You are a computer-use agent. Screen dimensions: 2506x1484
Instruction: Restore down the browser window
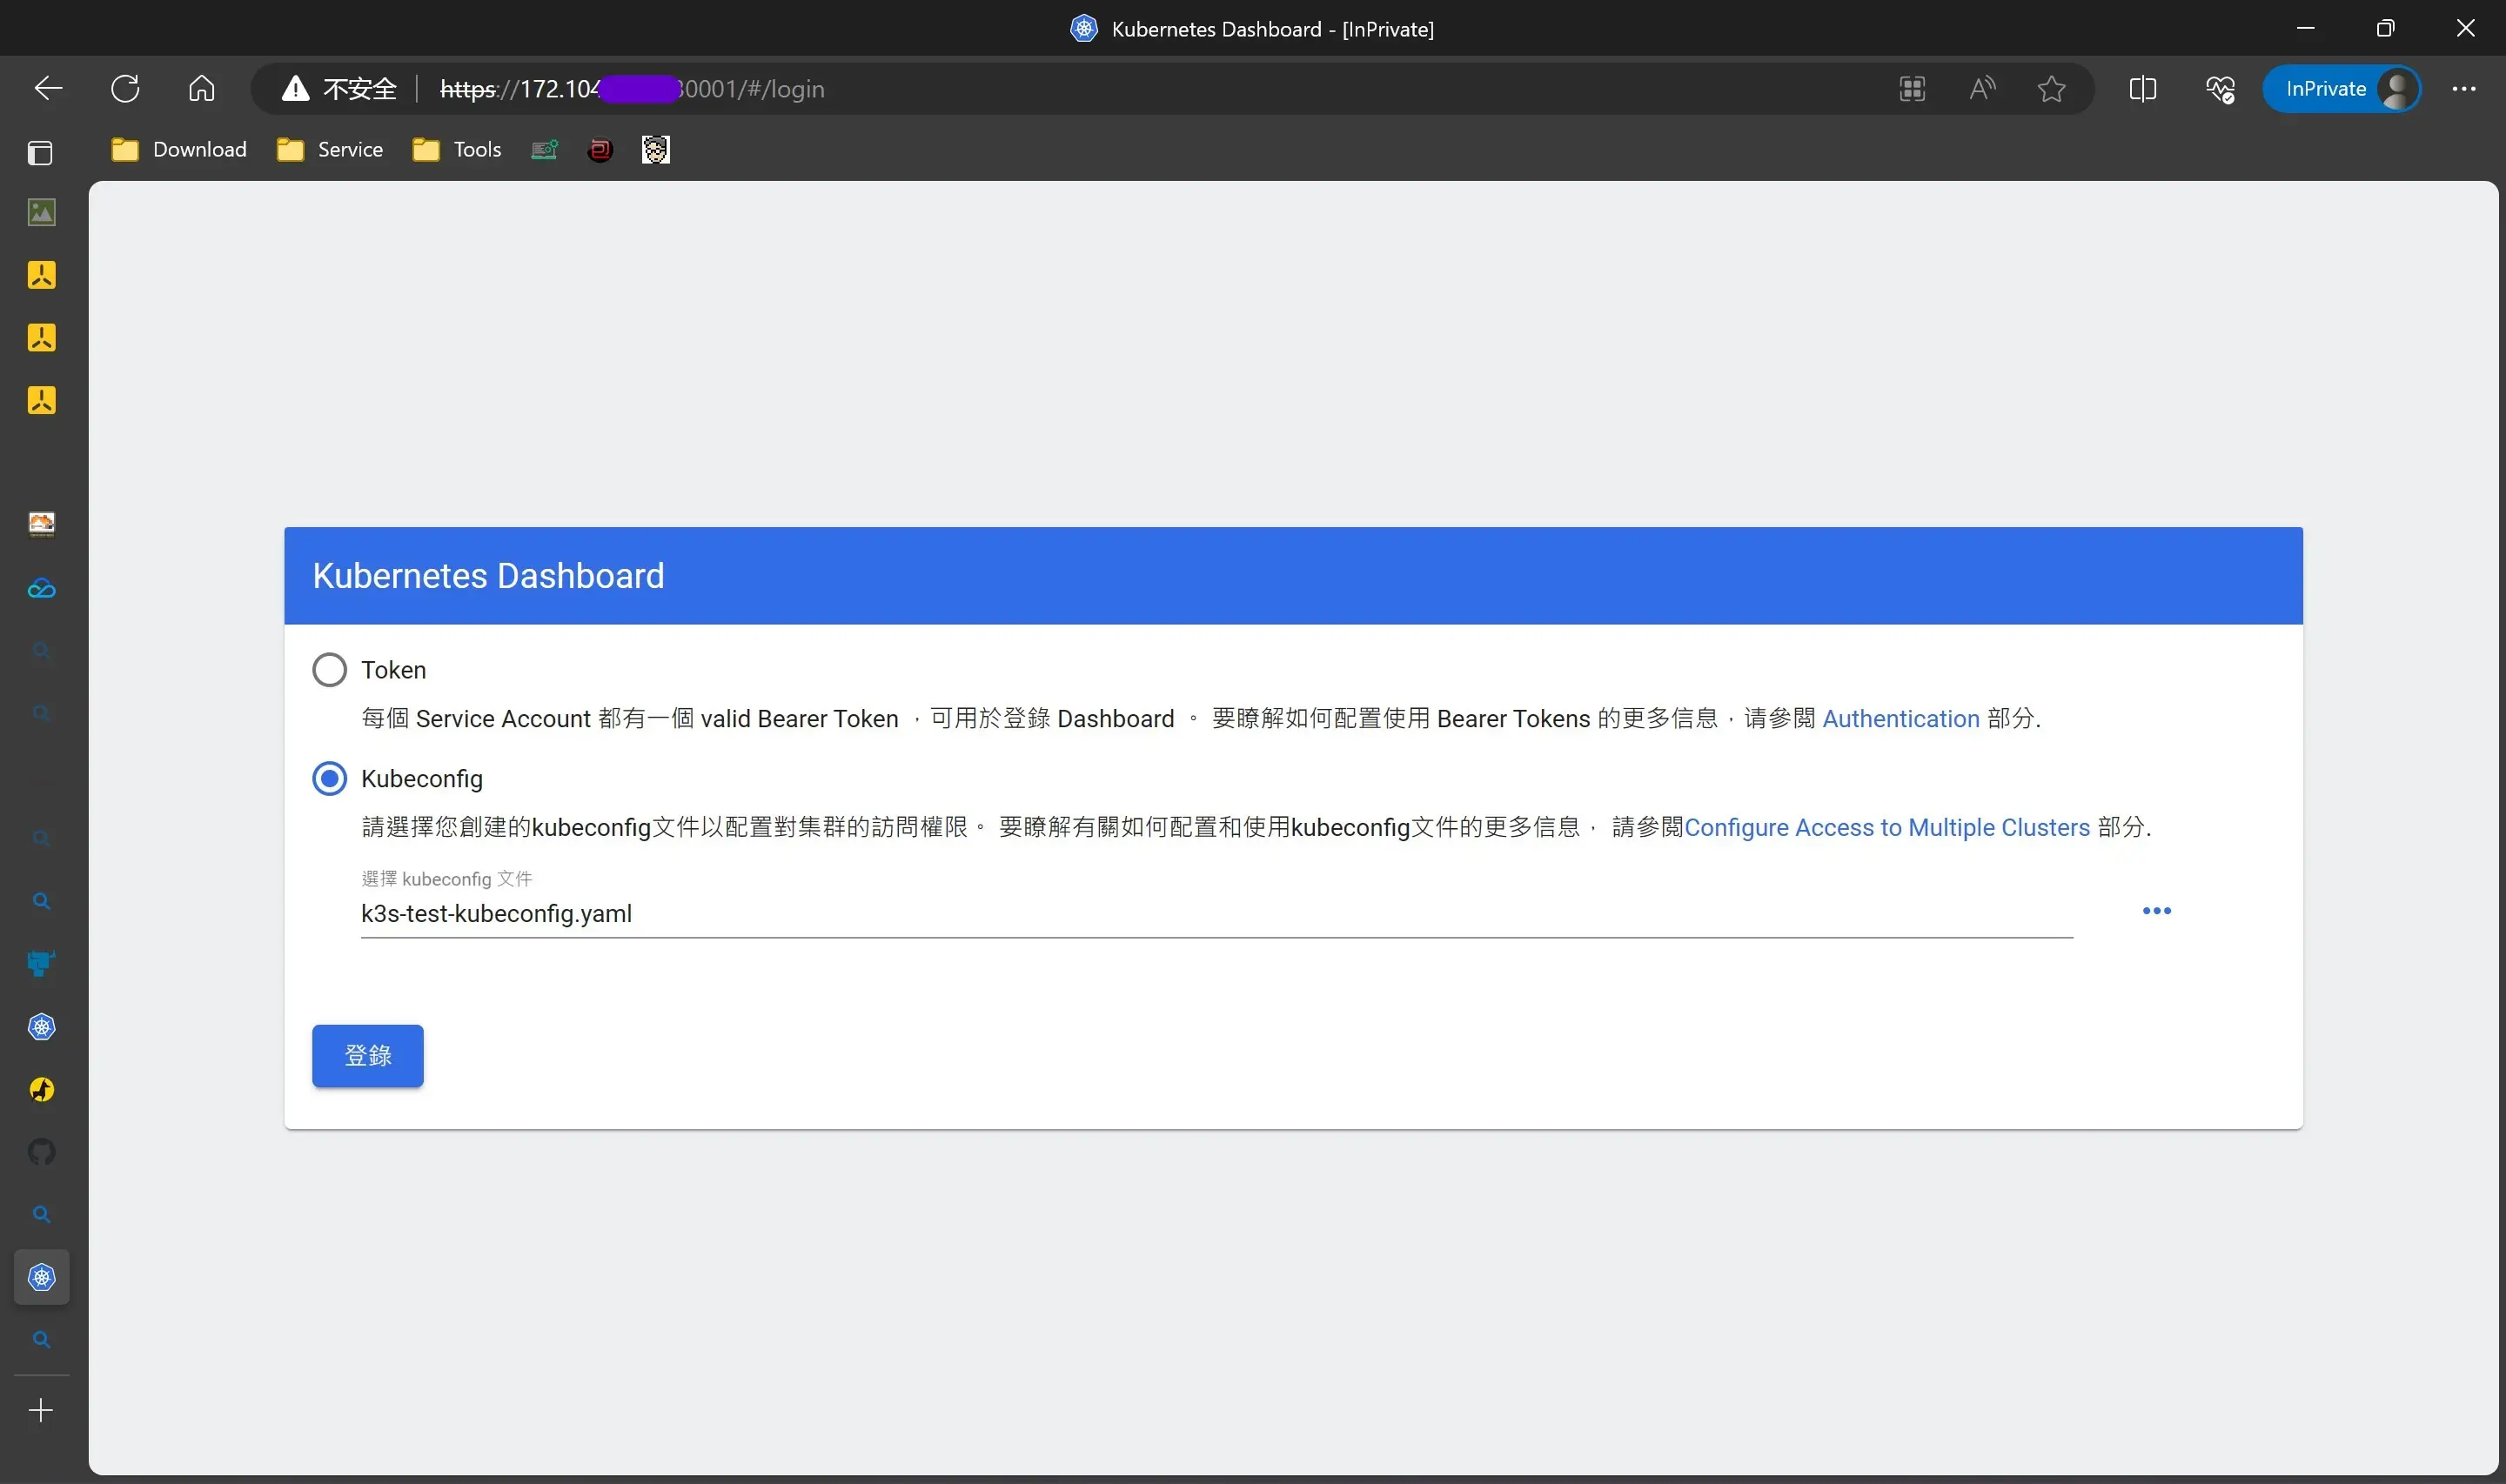coord(2385,28)
